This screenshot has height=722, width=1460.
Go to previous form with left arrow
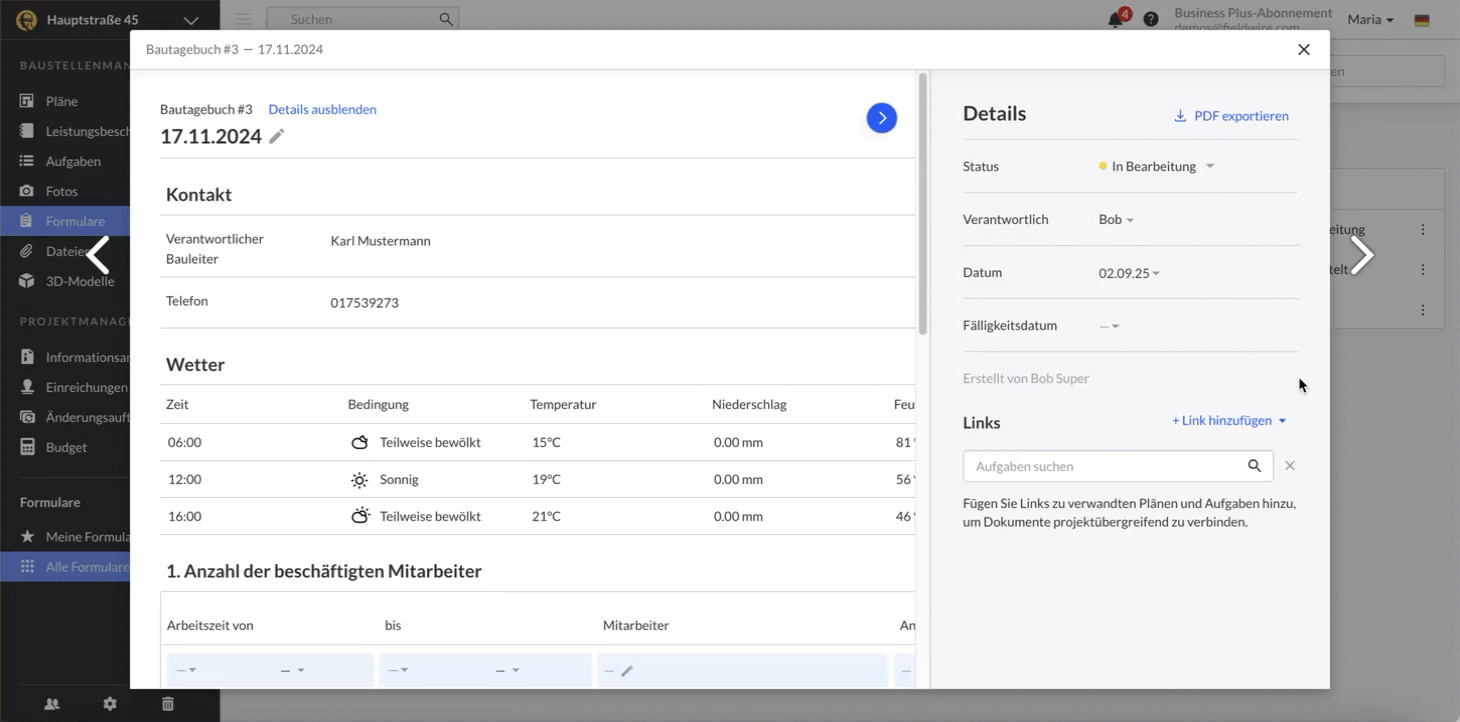coord(98,255)
